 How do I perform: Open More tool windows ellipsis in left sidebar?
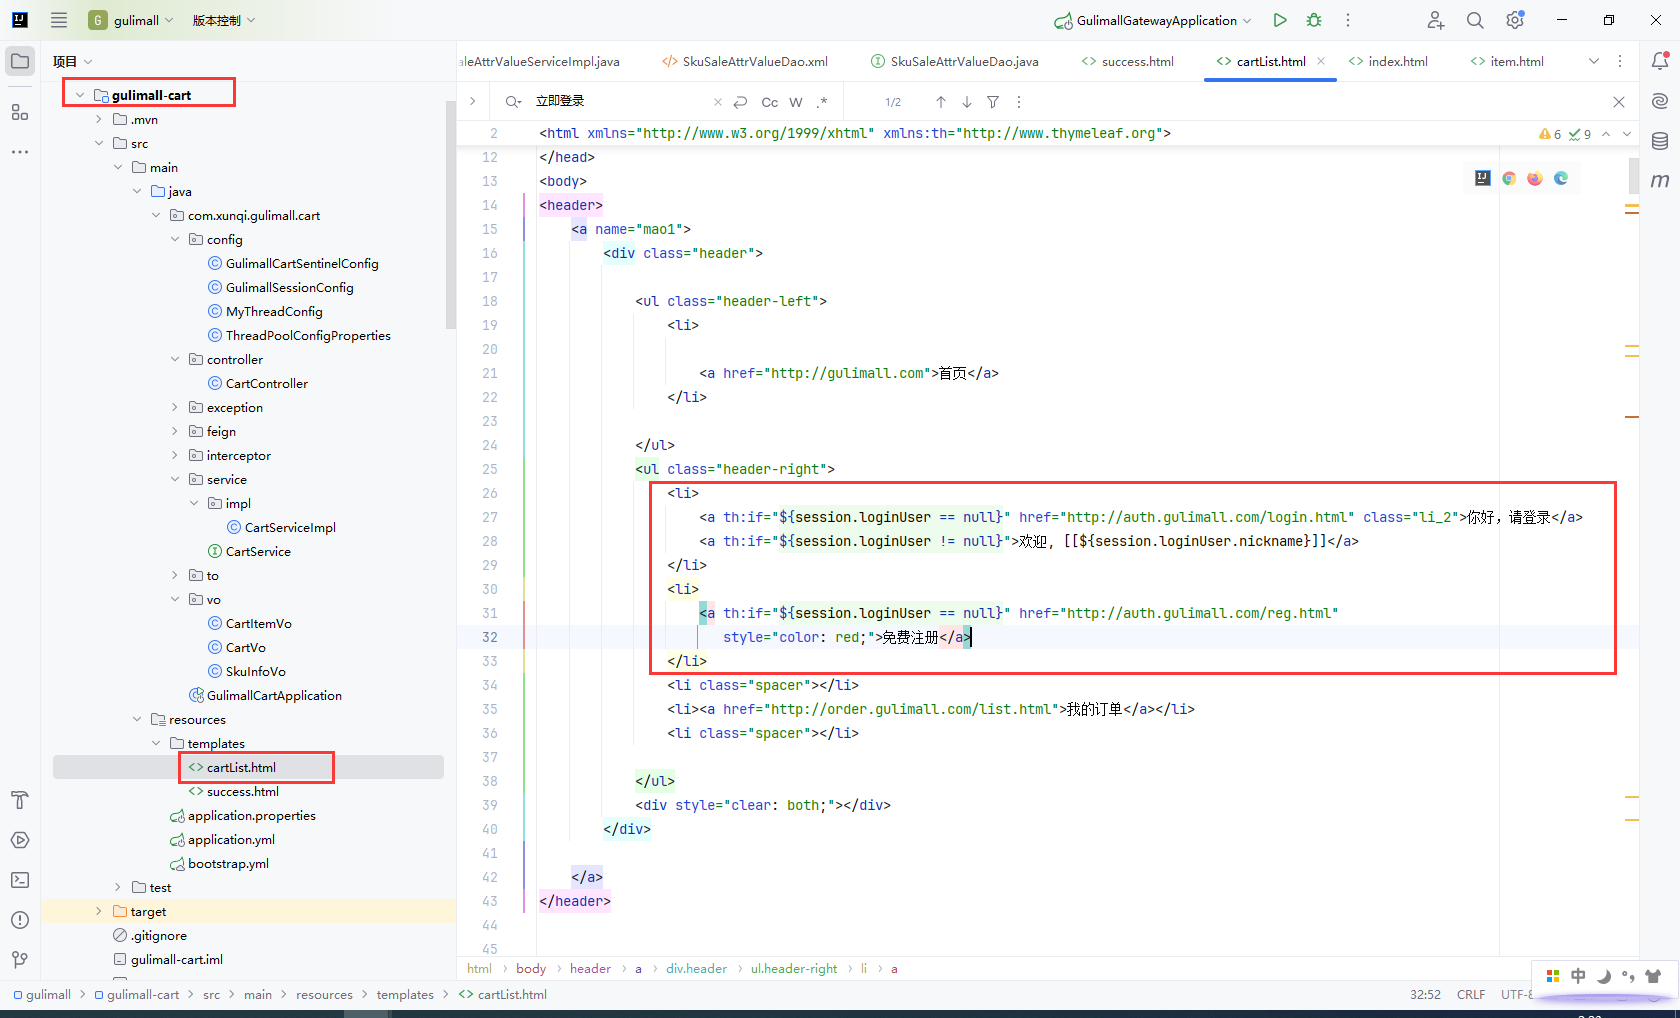click(20, 152)
